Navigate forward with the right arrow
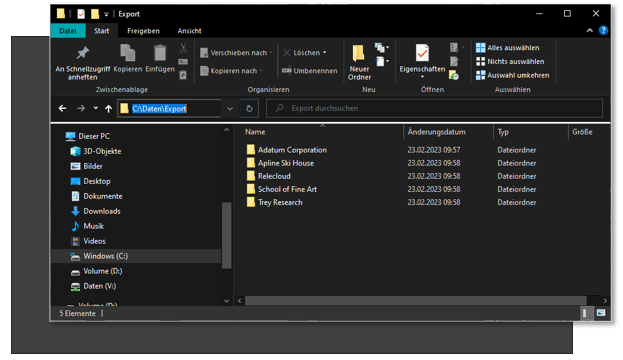Image resolution: width=623 pixels, height=360 pixels. [x=81, y=108]
